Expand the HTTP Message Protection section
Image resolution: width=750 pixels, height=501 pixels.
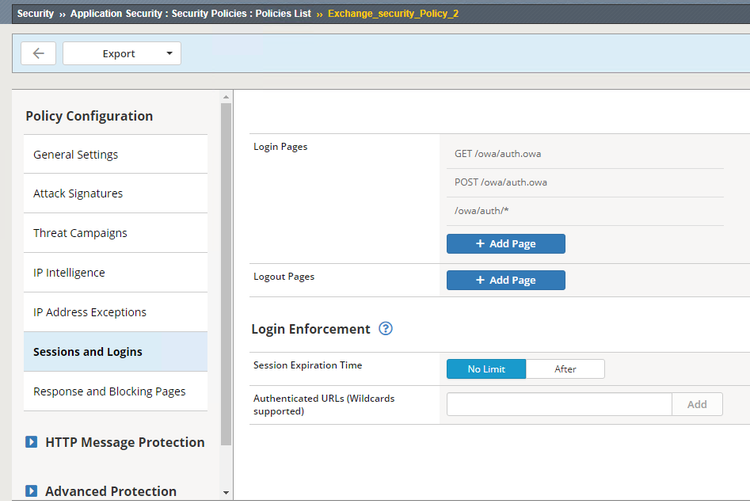(x=31, y=442)
